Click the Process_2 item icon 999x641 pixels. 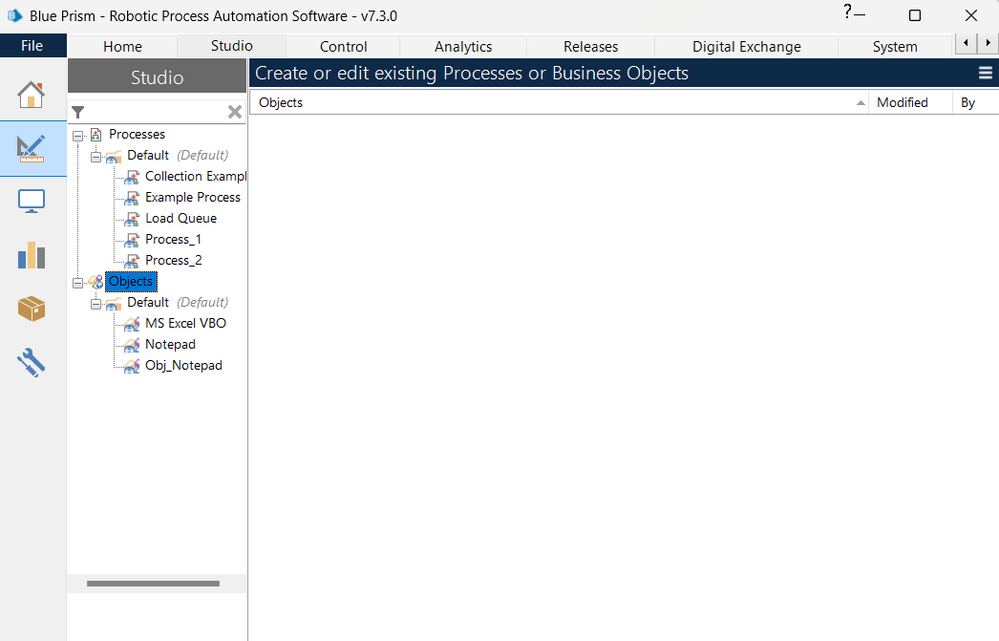click(132, 261)
